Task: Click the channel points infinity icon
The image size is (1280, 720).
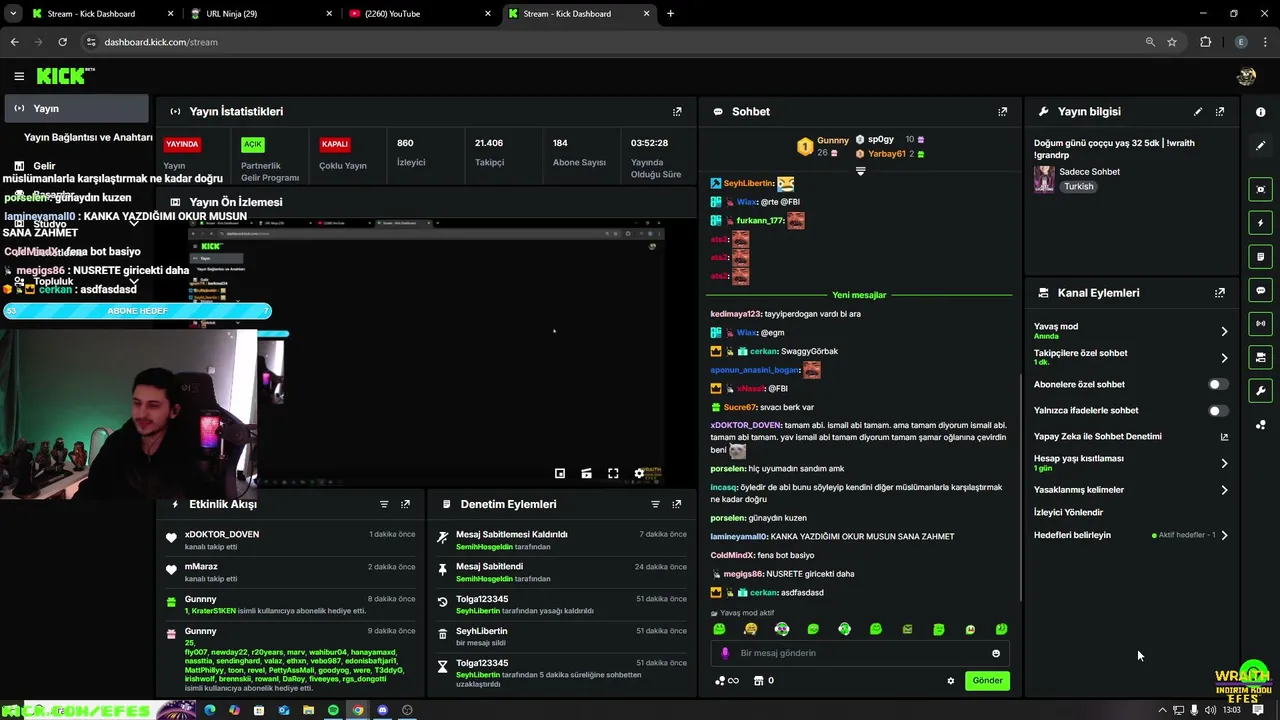Action: 727,681
